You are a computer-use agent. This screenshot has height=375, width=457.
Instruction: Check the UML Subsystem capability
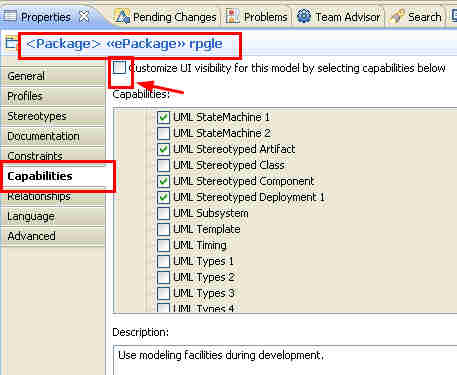pos(163,213)
